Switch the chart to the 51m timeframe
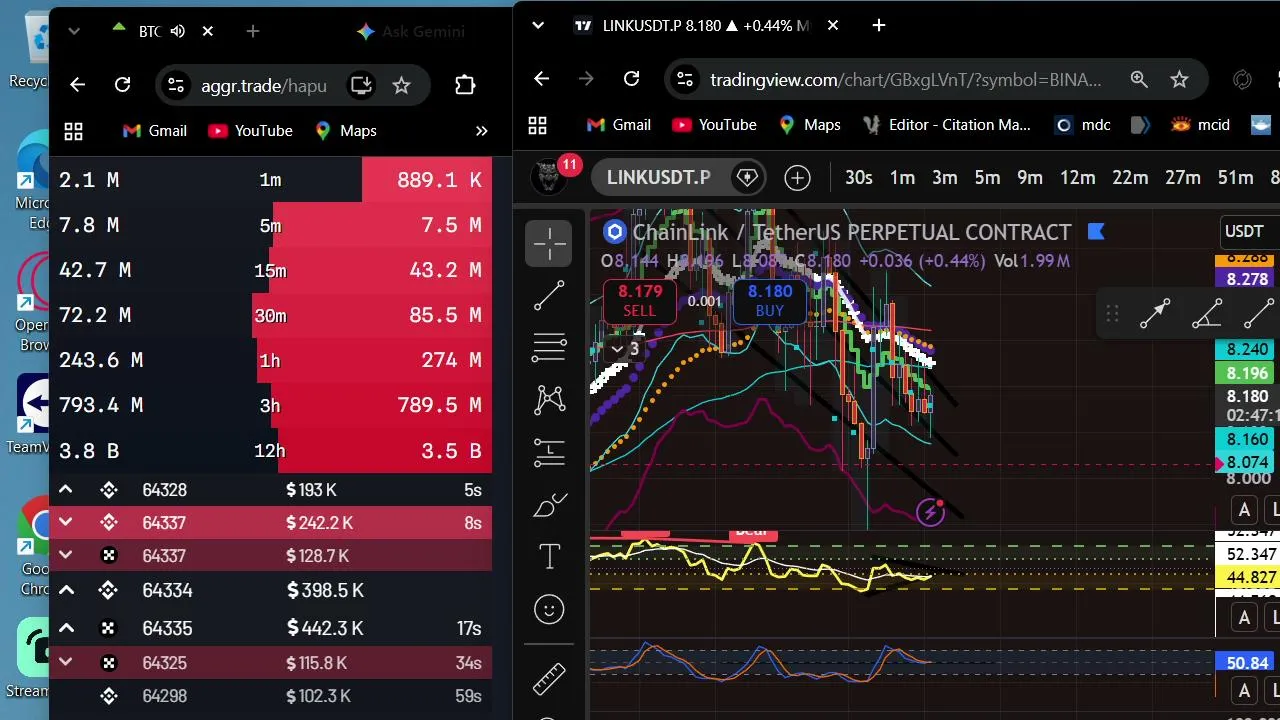 [1235, 178]
